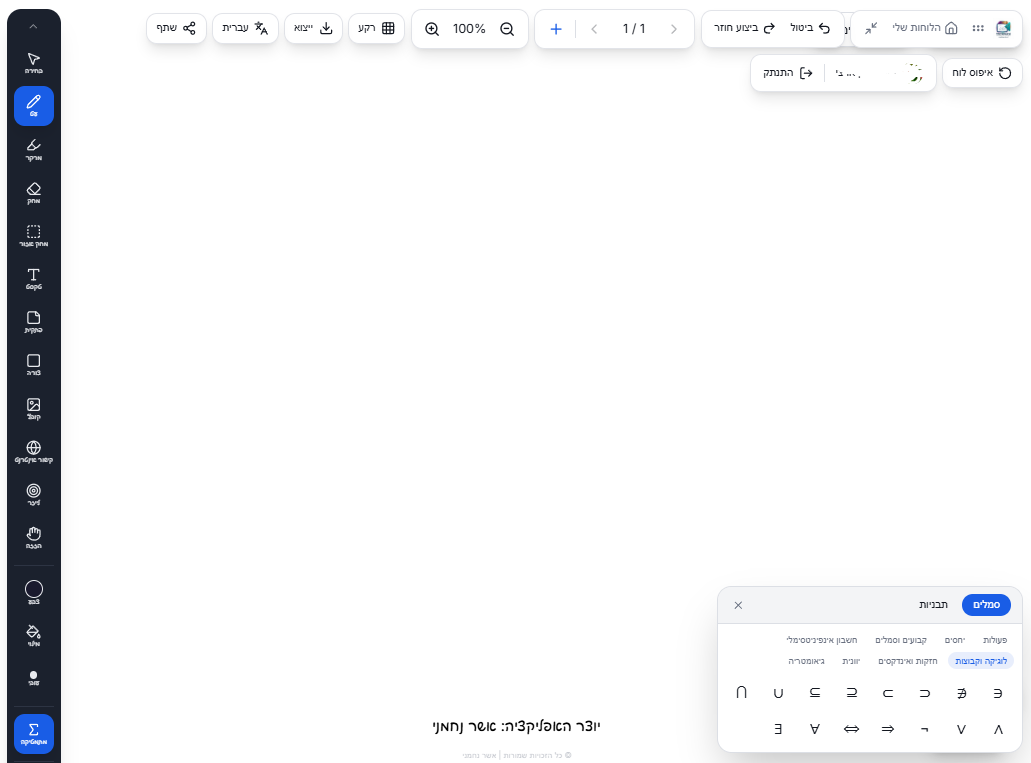Activate the hand pan tool
The width and height of the screenshot is (1031, 763).
(33, 537)
